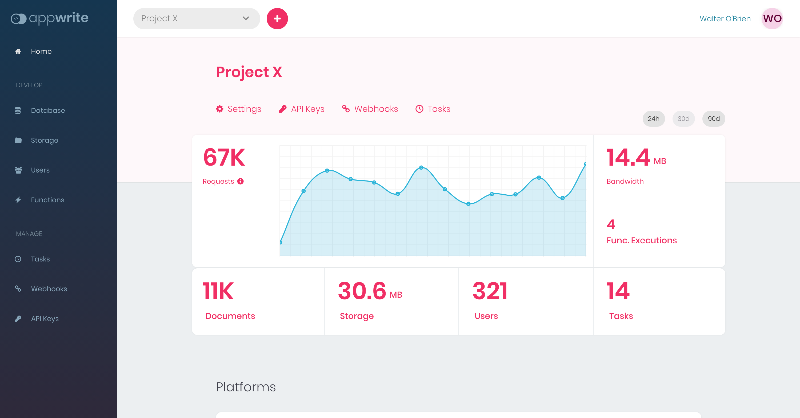Open API Keys in sidebar

pos(45,318)
